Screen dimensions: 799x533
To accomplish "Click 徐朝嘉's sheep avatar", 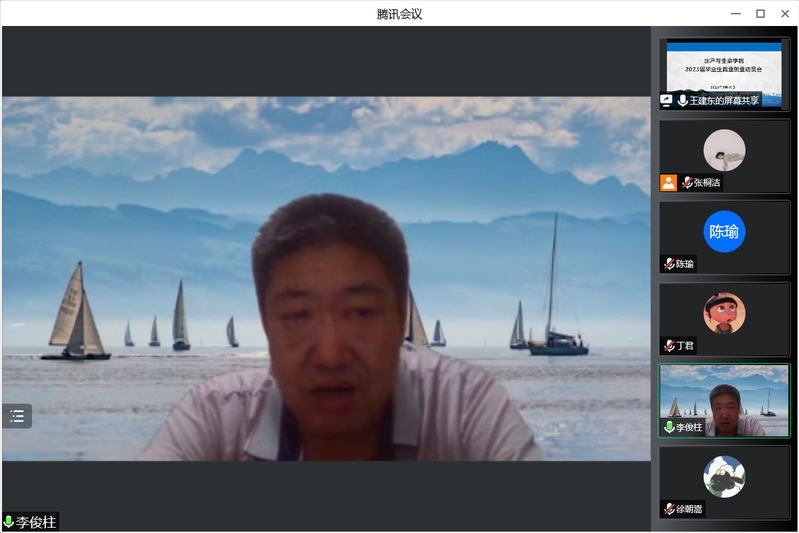I will point(724,476).
